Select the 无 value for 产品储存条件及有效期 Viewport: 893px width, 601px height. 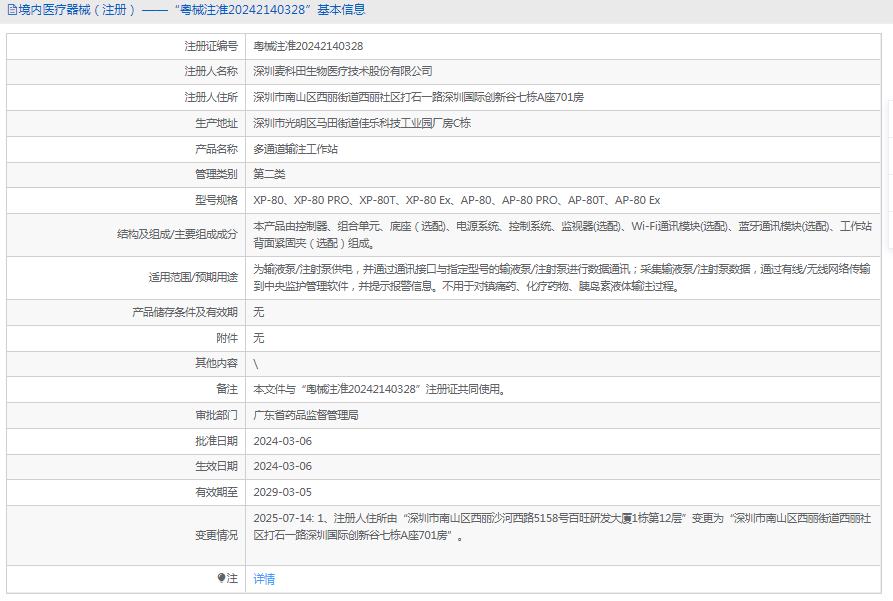pos(259,312)
